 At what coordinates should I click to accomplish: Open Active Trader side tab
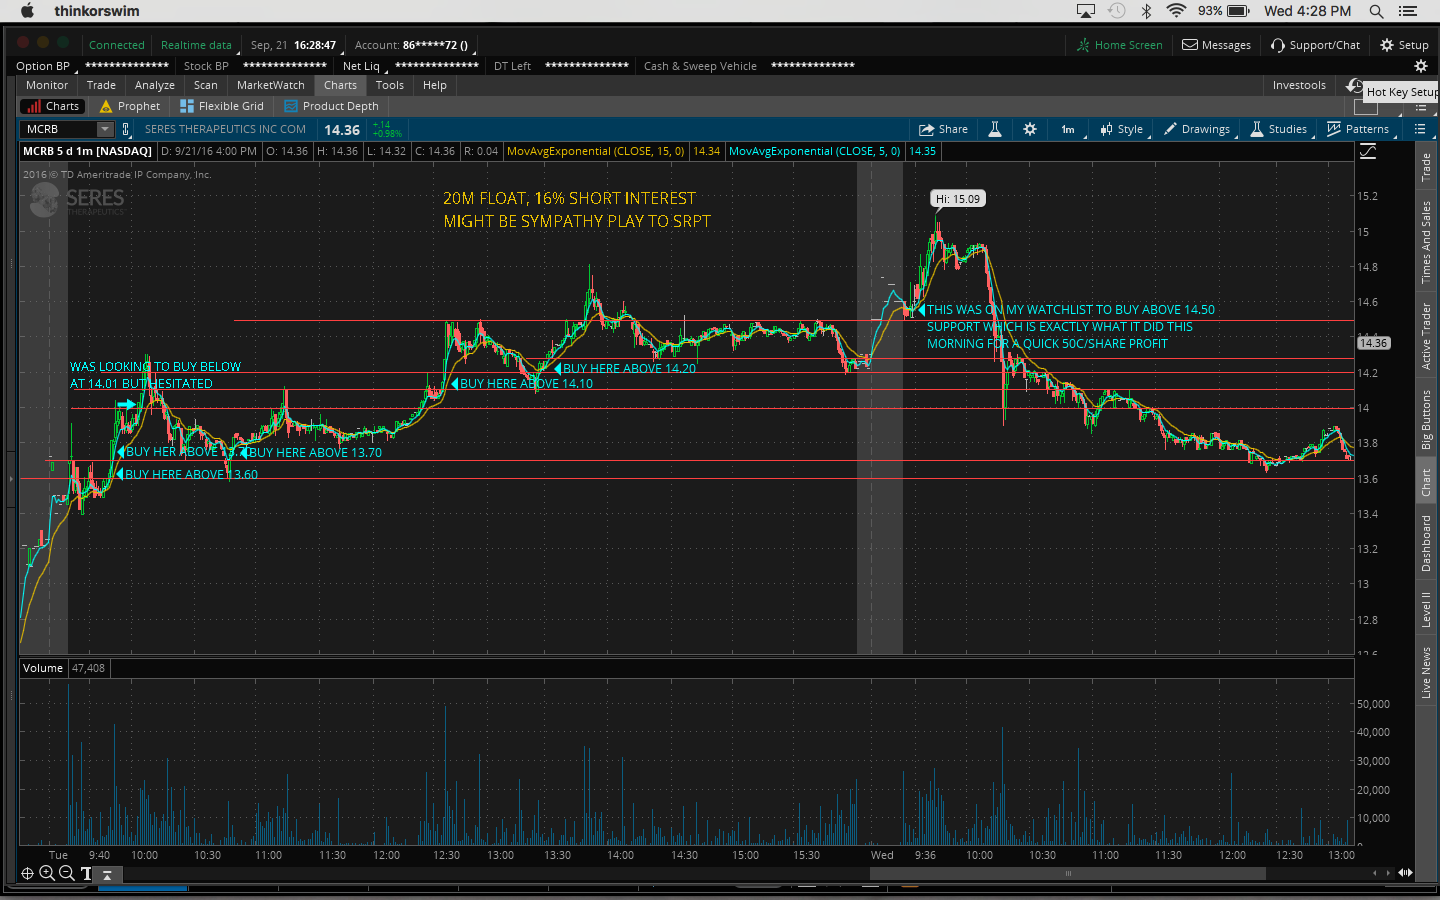[1426, 337]
